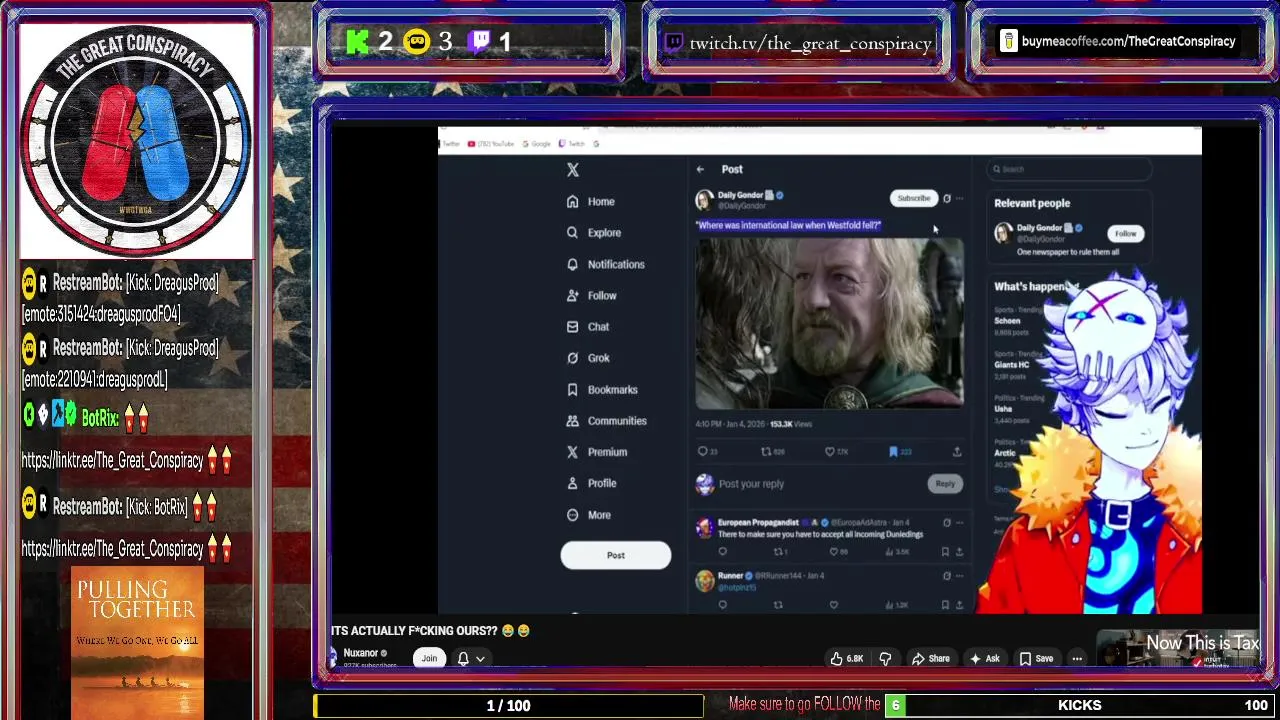1280x720 pixels.
Task: Click the X logo in the sidebar
Action: coord(573,170)
